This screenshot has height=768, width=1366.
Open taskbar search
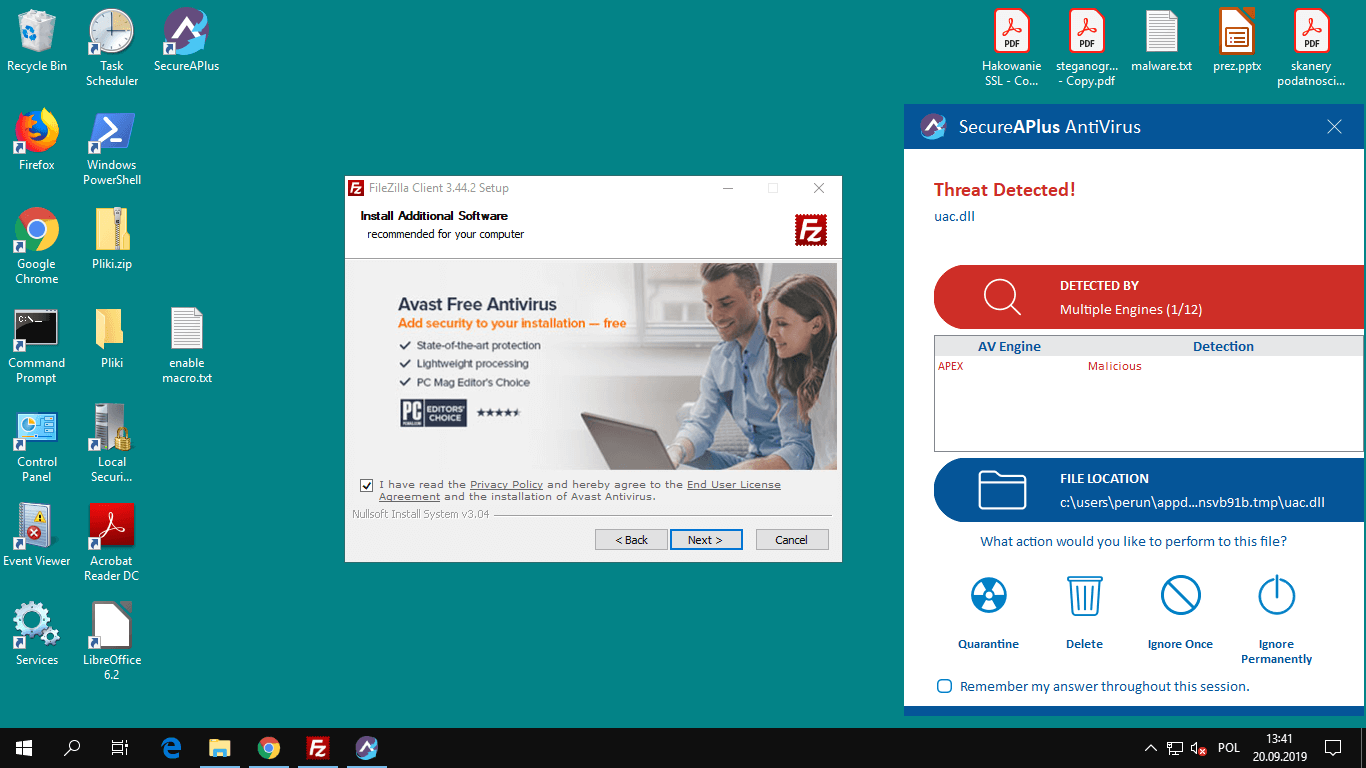click(72, 747)
